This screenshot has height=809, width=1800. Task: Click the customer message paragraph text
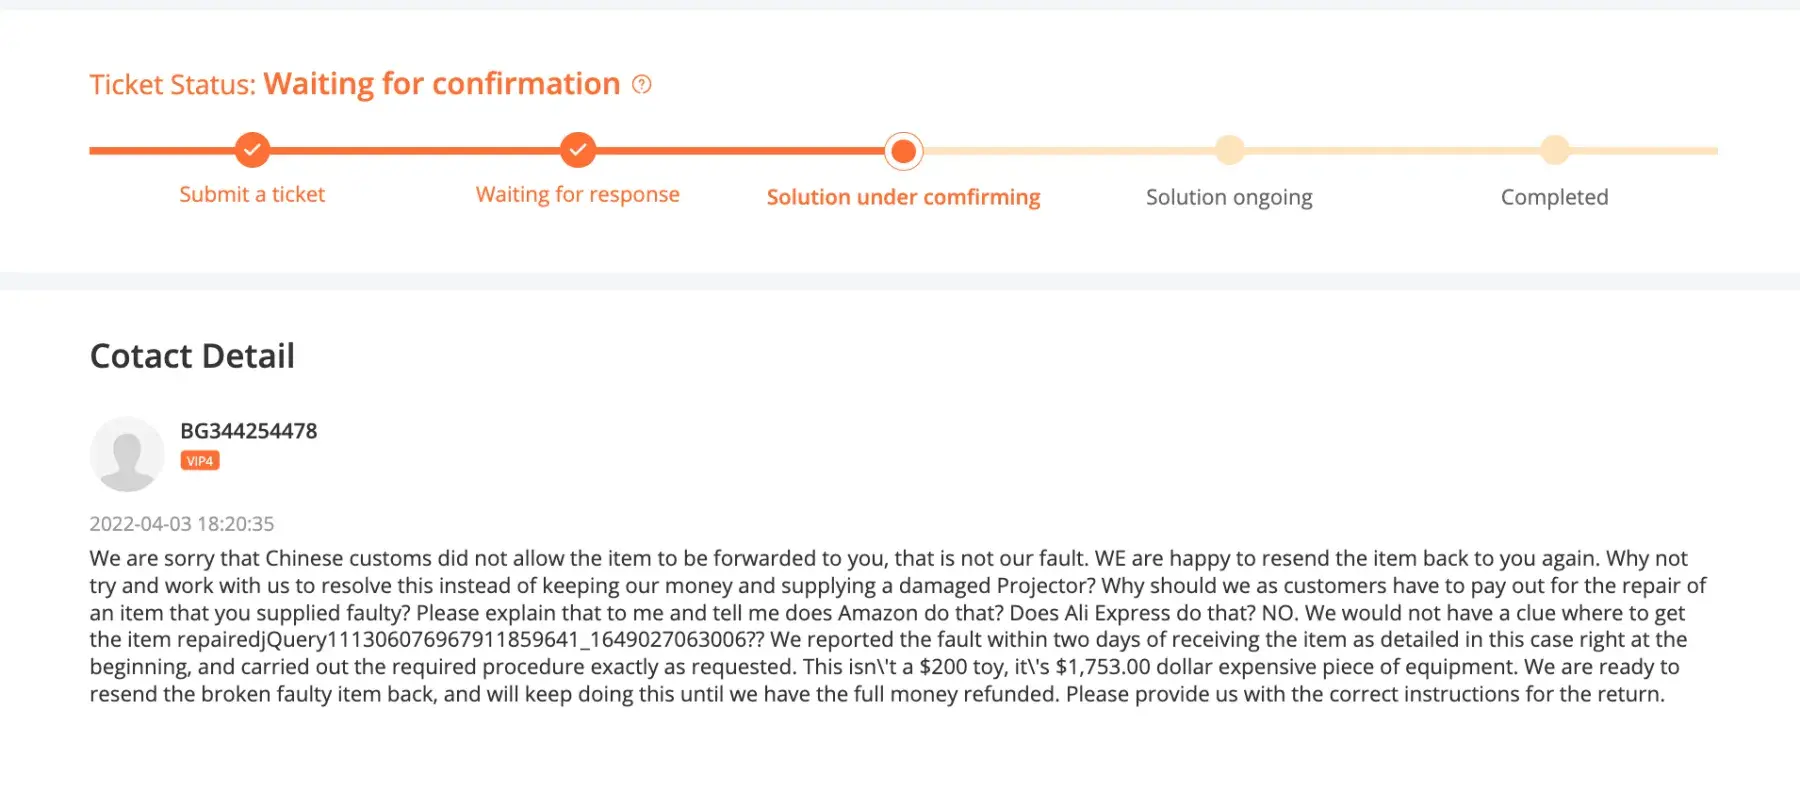click(890, 626)
